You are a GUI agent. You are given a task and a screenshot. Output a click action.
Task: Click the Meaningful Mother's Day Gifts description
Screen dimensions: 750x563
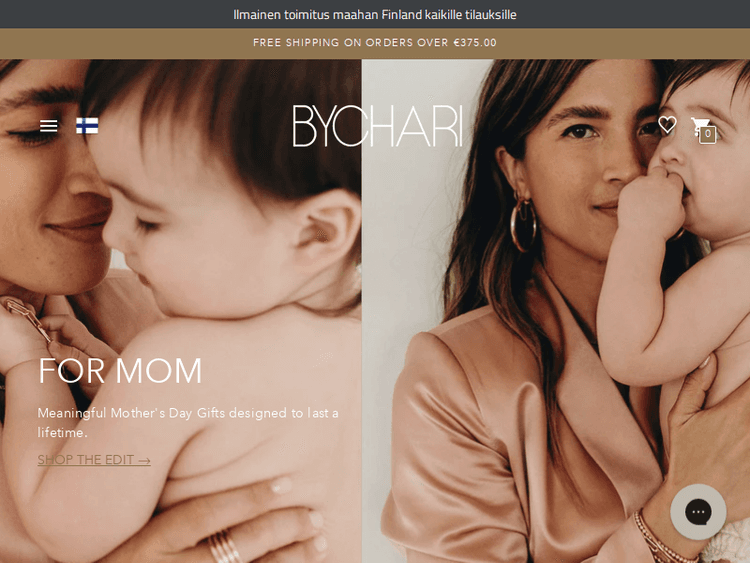pos(188,422)
